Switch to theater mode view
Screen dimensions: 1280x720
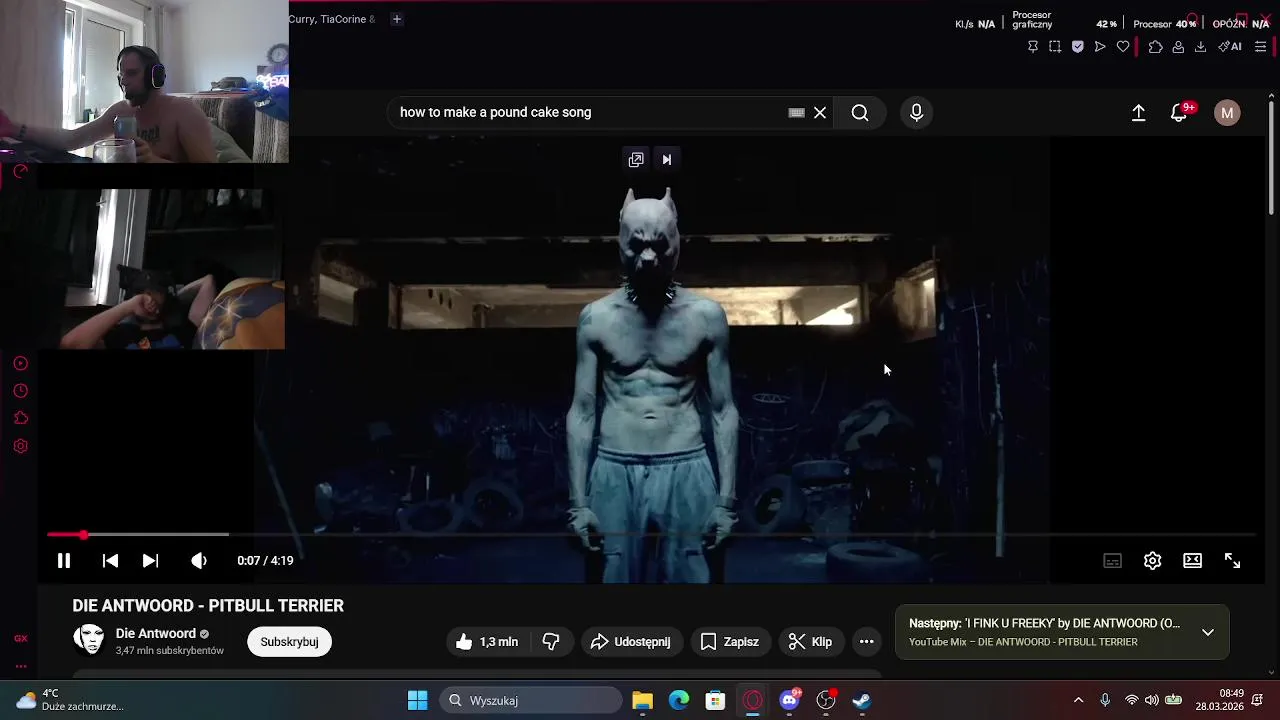tap(1192, 561)
